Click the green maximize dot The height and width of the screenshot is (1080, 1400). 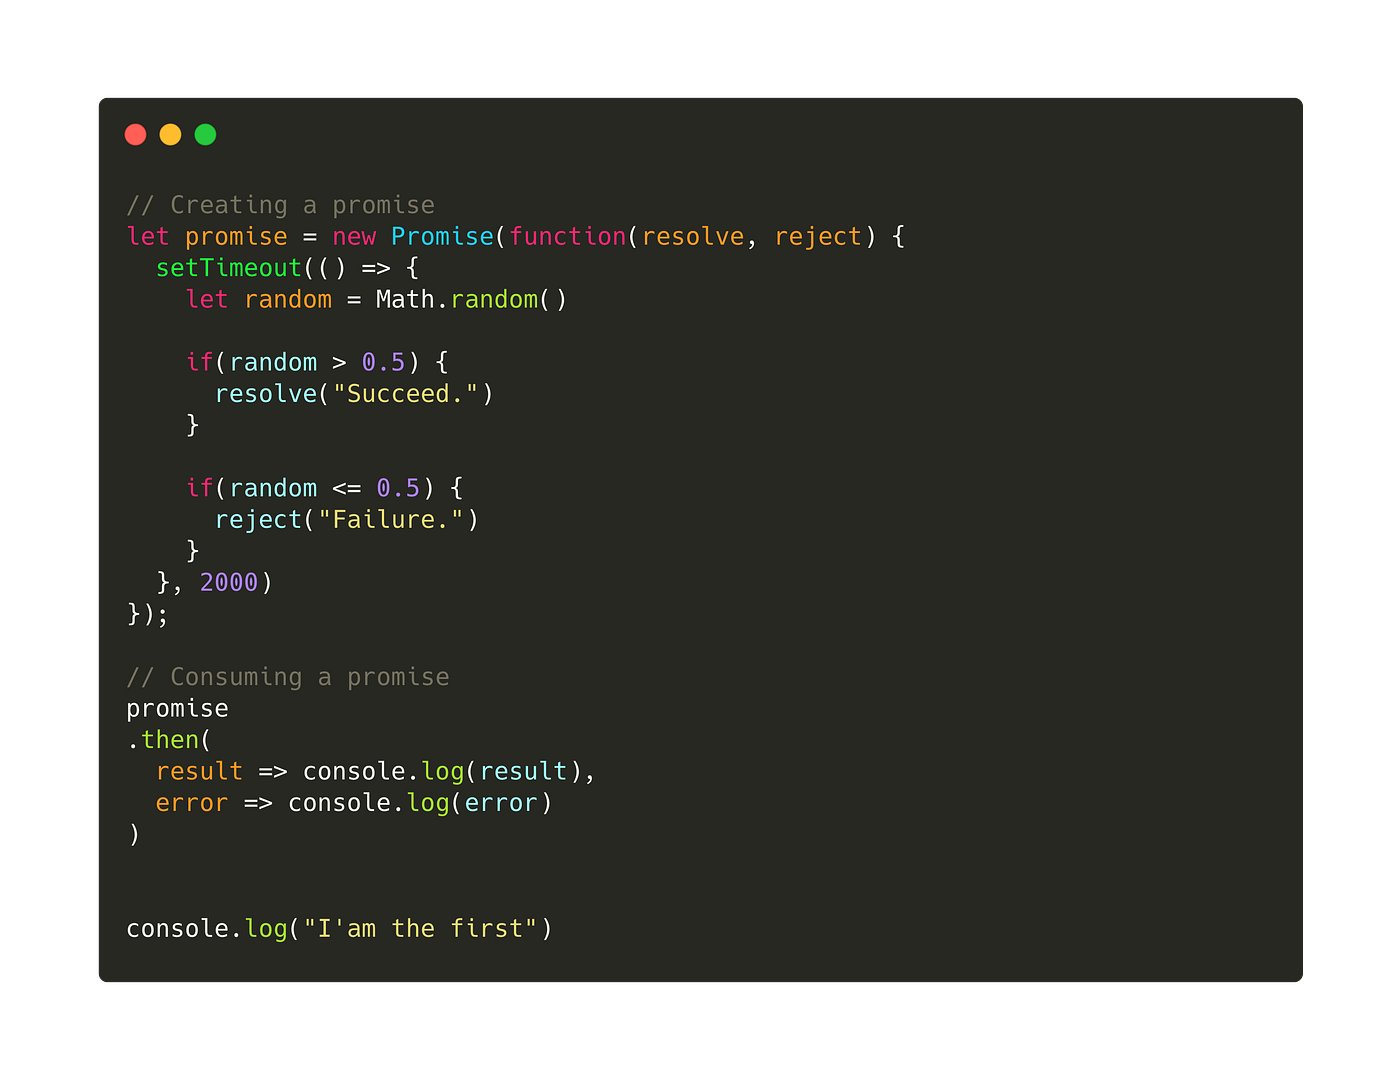point(205,133)
